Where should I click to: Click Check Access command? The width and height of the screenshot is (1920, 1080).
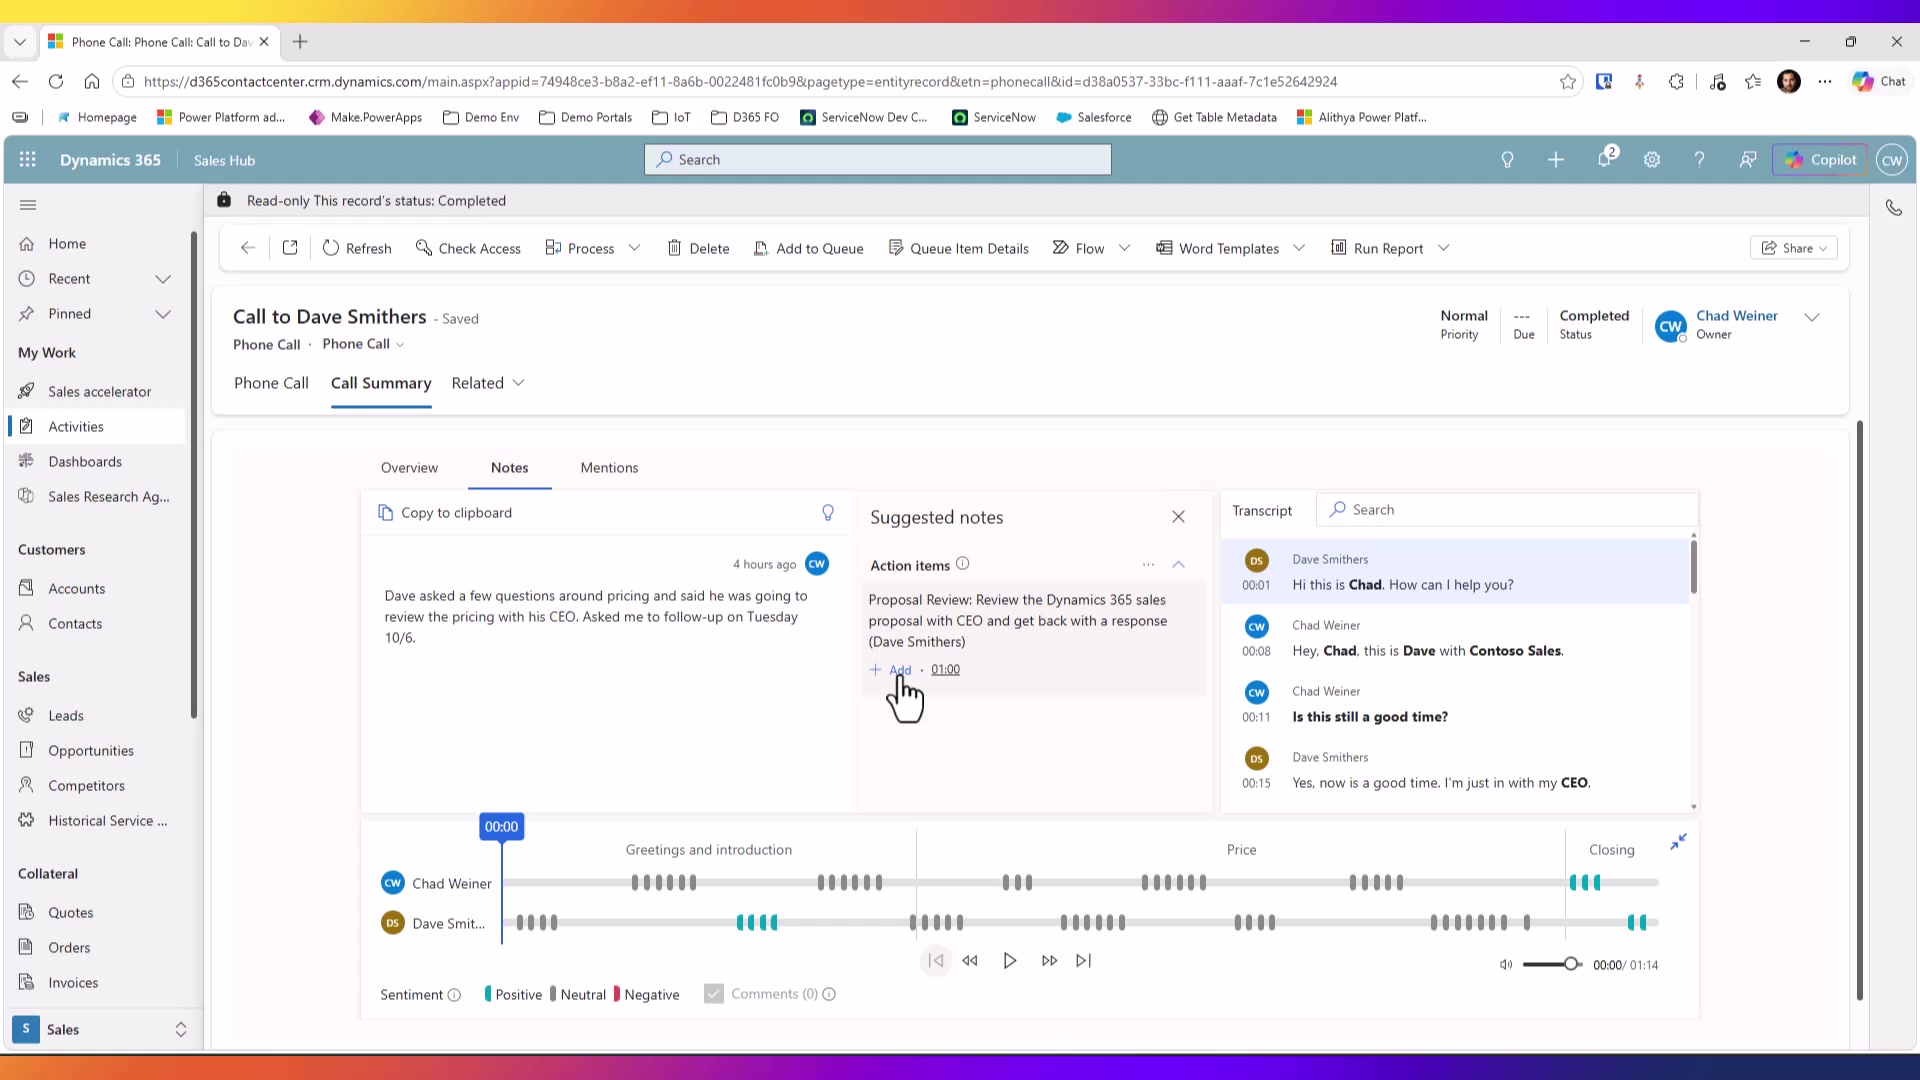[x=468, y=248]
